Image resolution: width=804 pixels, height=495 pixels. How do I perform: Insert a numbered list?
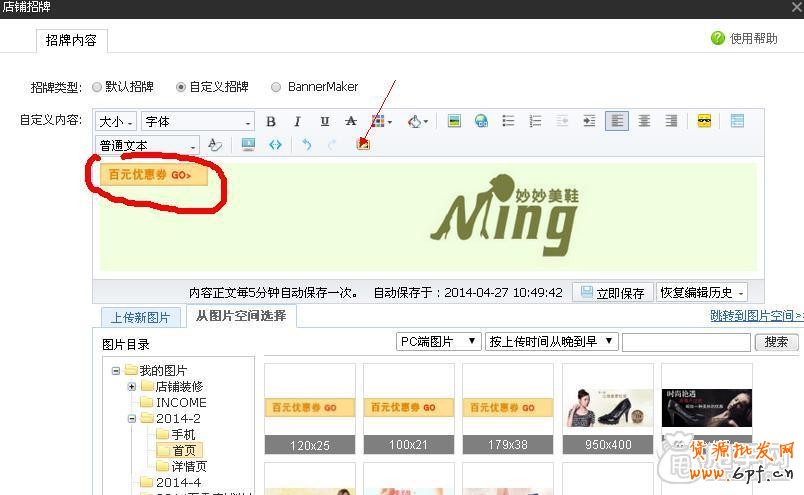(x=535, y=121)
